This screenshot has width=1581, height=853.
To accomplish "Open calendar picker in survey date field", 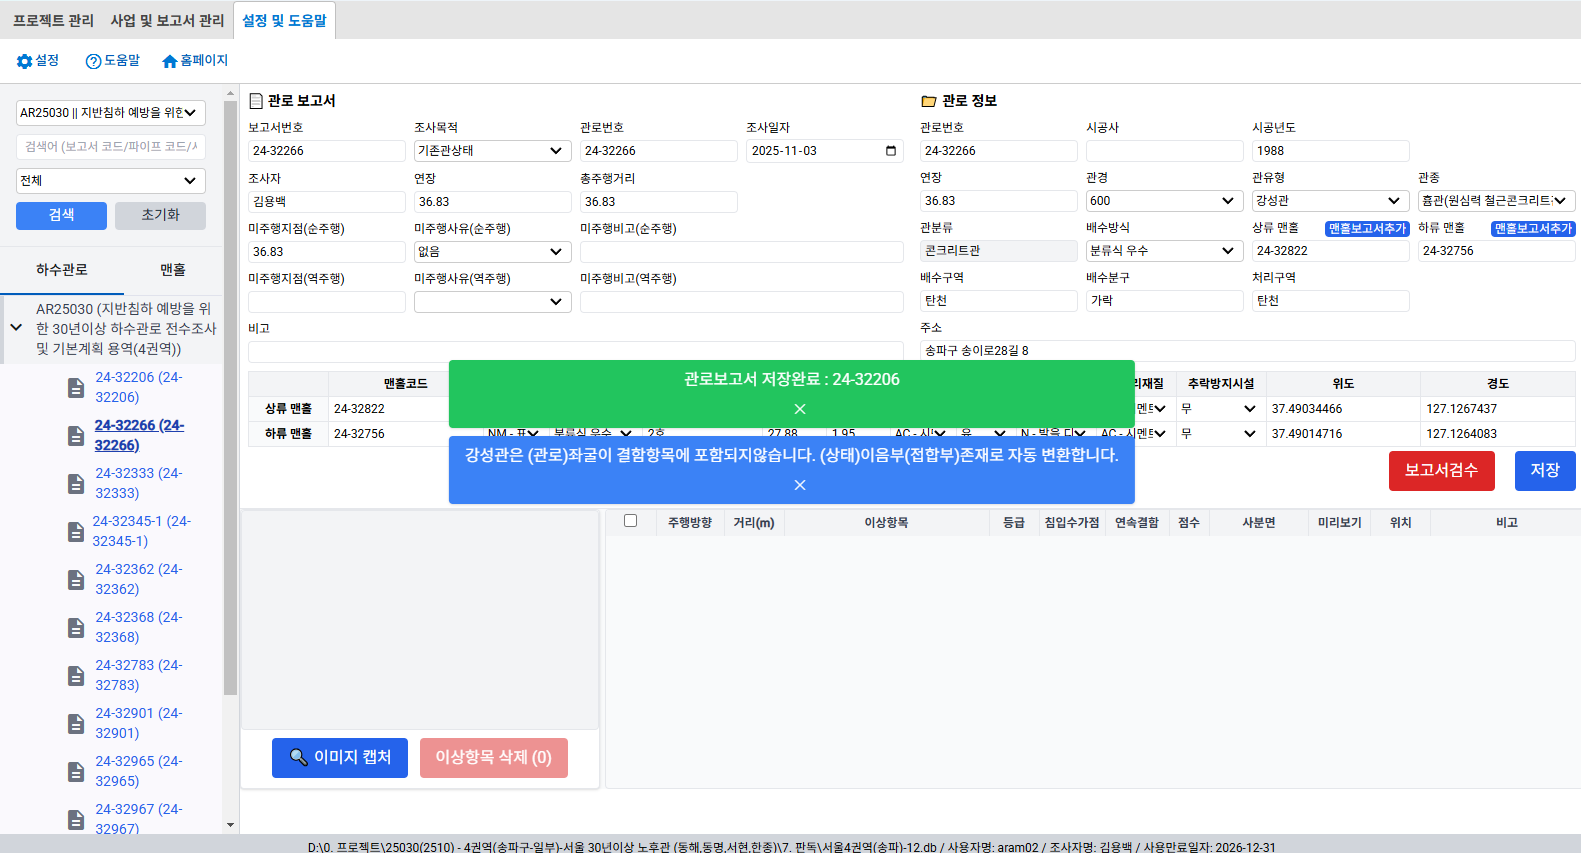I will click(x=890, y=151).
